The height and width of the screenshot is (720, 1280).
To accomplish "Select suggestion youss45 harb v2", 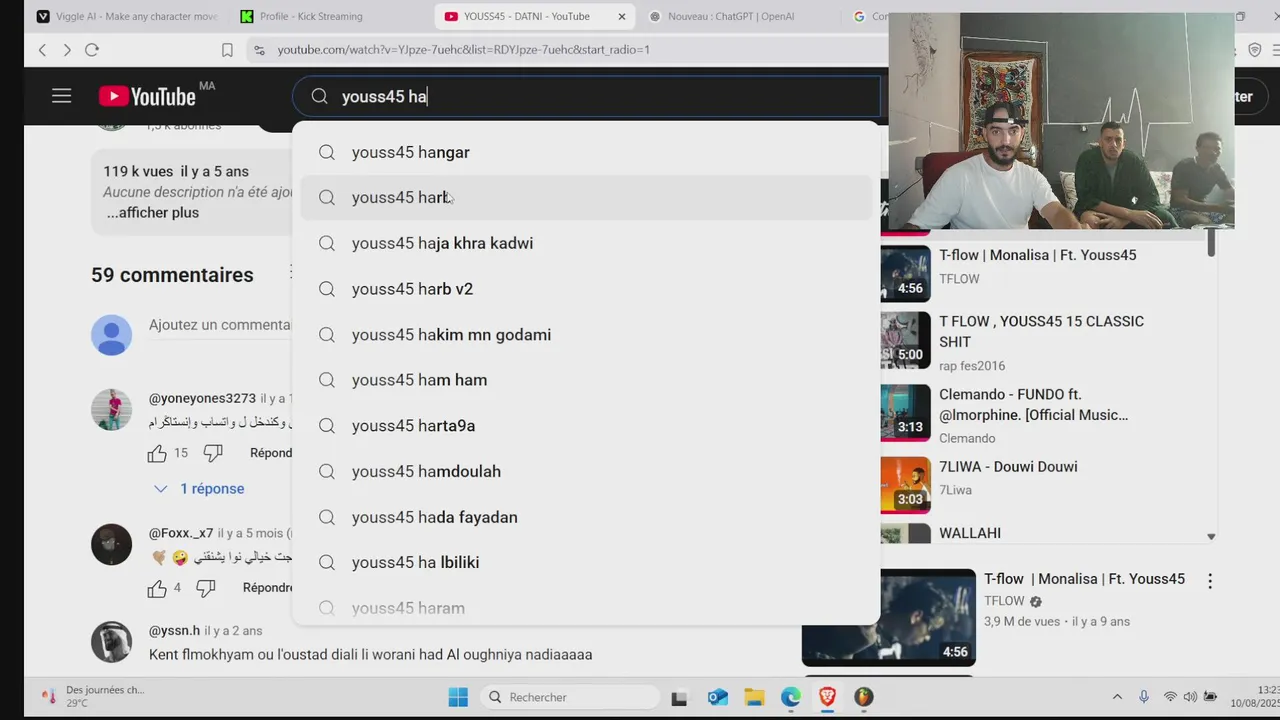I will coord(585,289).
